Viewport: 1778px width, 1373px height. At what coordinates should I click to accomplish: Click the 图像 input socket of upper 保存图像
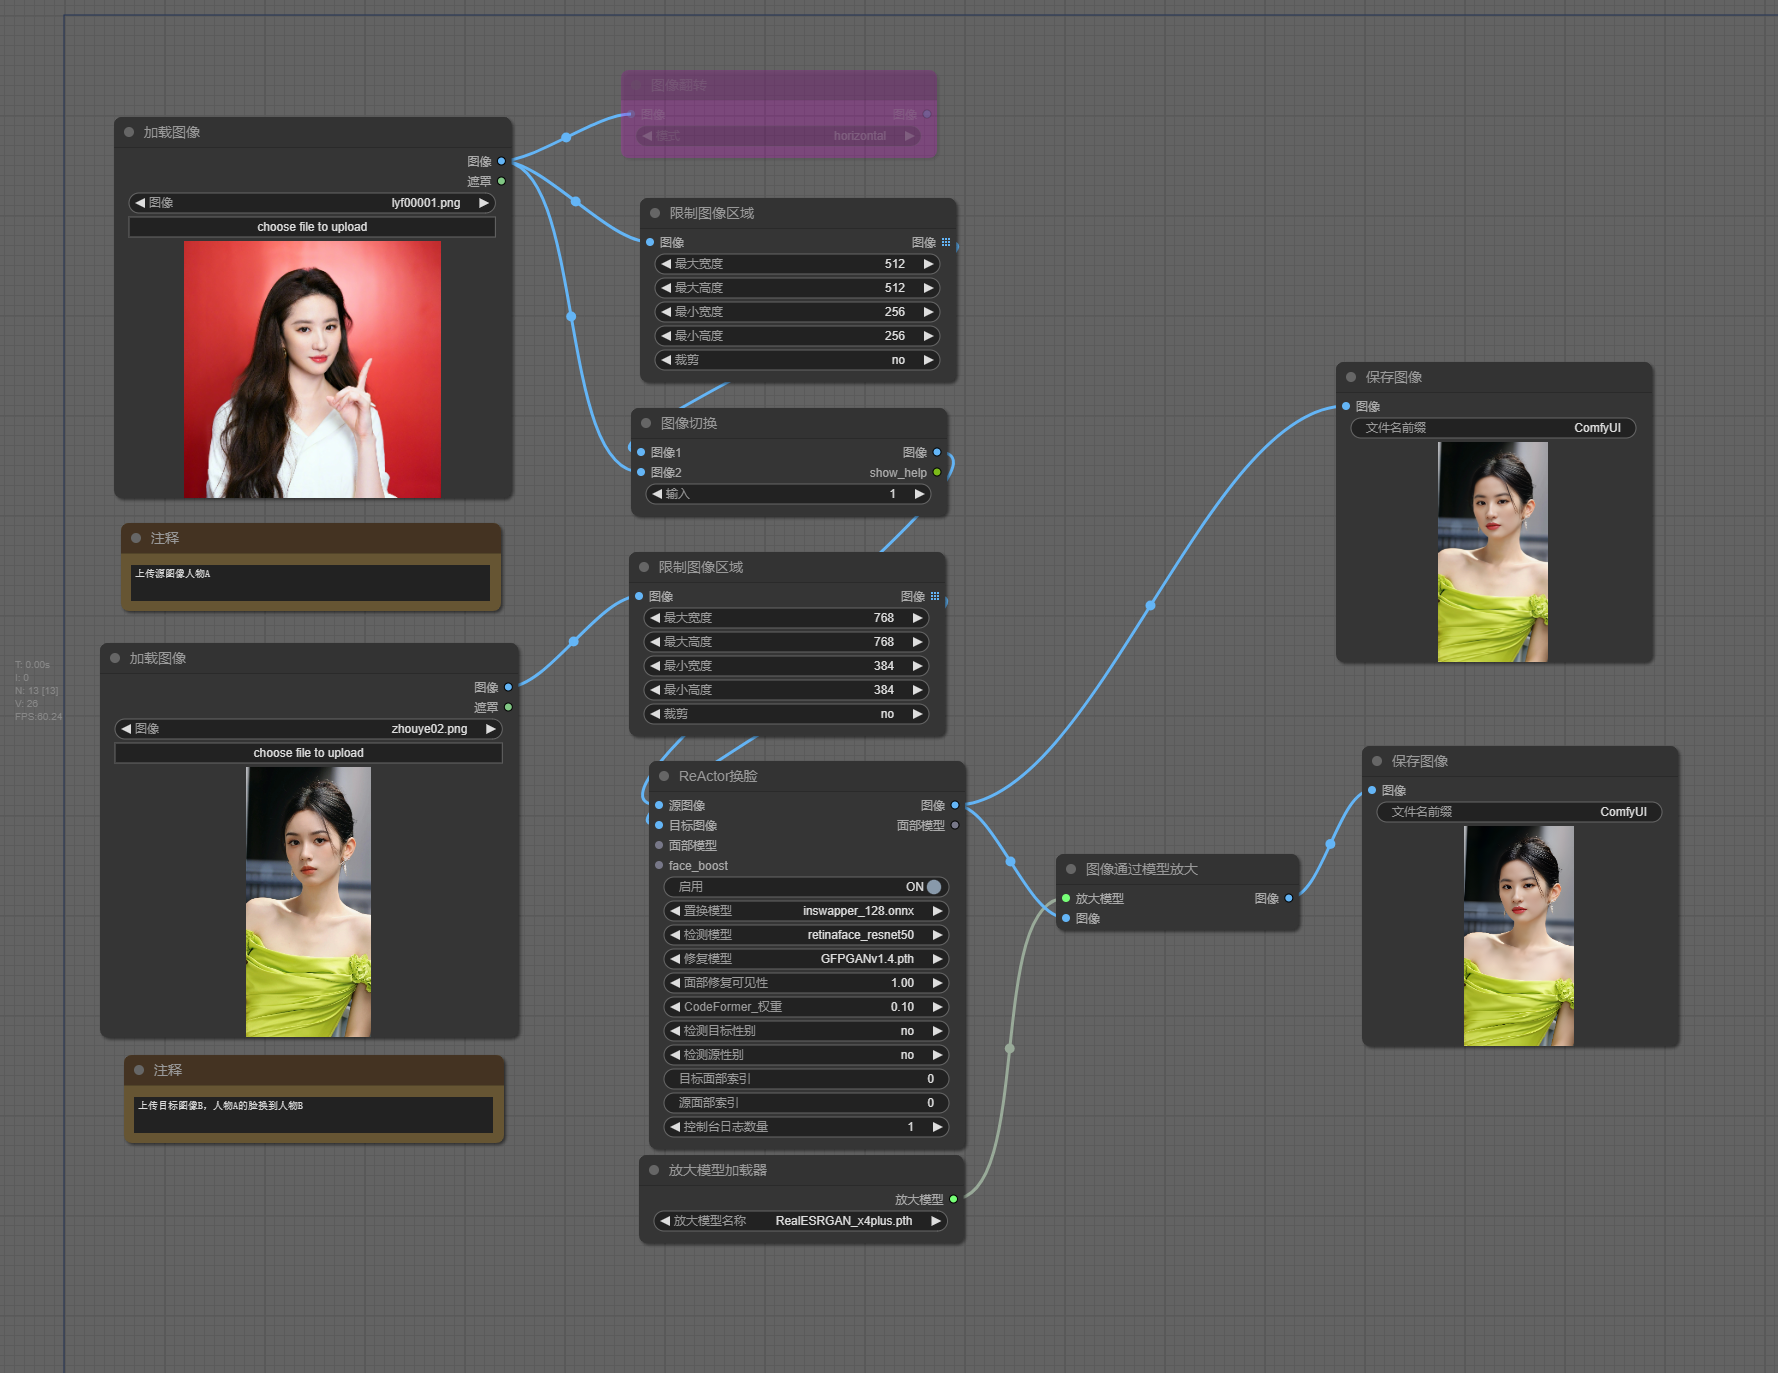1346,406
